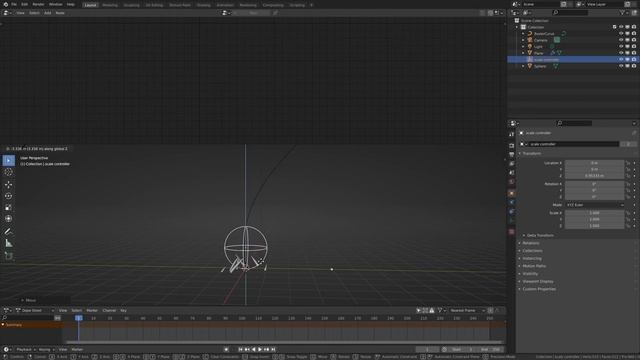This screenshot has height=360, width=640.
Task: Collapse the Collection tree item
Action: click(x=517, y=27)
